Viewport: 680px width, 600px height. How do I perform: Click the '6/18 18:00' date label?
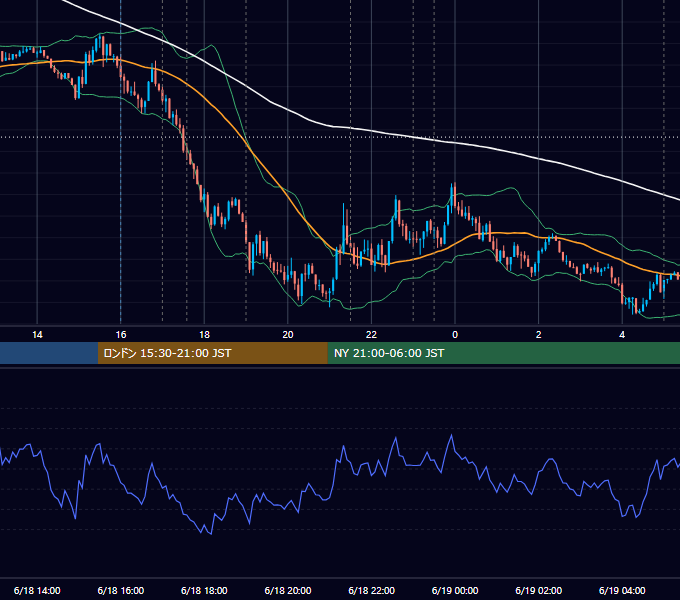(x=204, y=590)
